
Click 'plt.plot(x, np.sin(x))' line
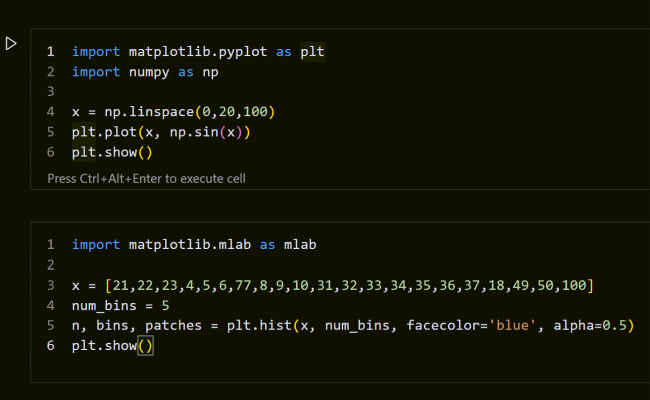coord(161,132)
